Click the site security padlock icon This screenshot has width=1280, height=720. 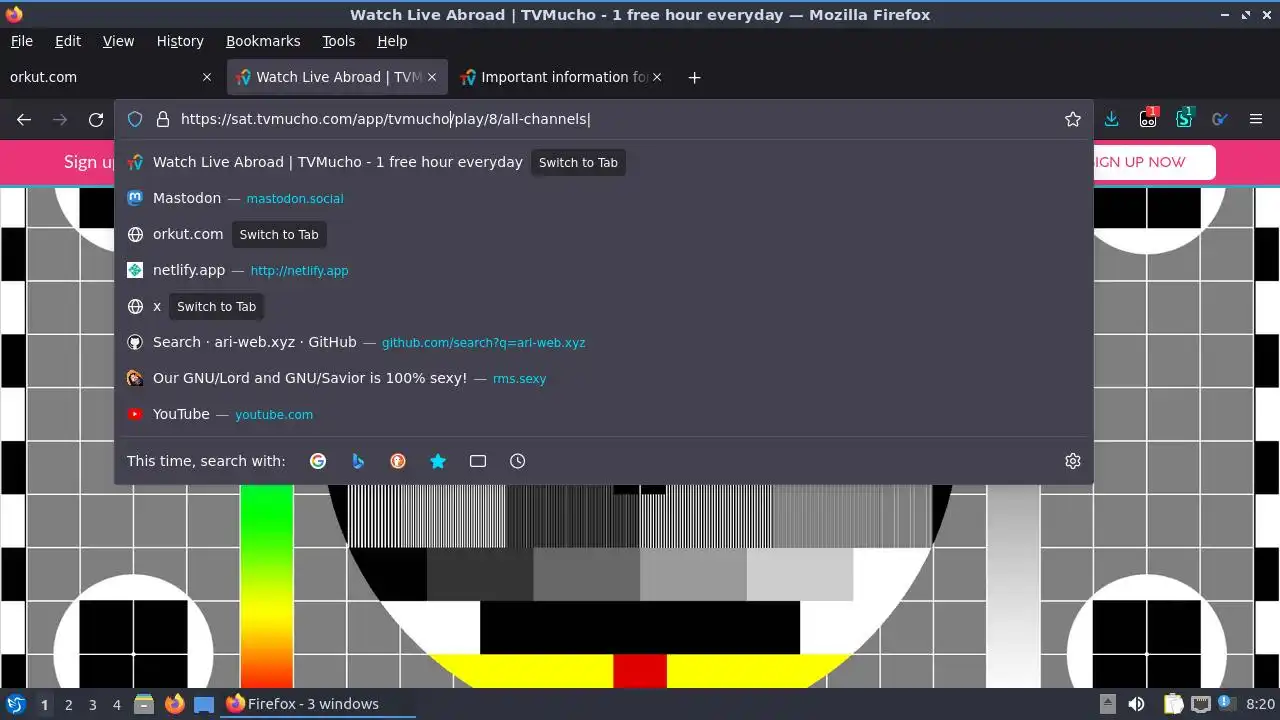click(163, 119)
